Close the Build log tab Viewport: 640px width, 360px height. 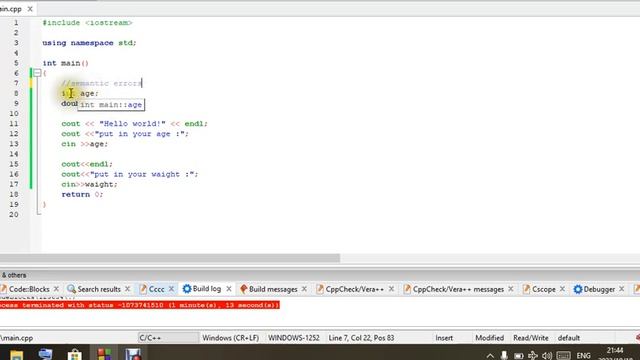coord(229,289)
